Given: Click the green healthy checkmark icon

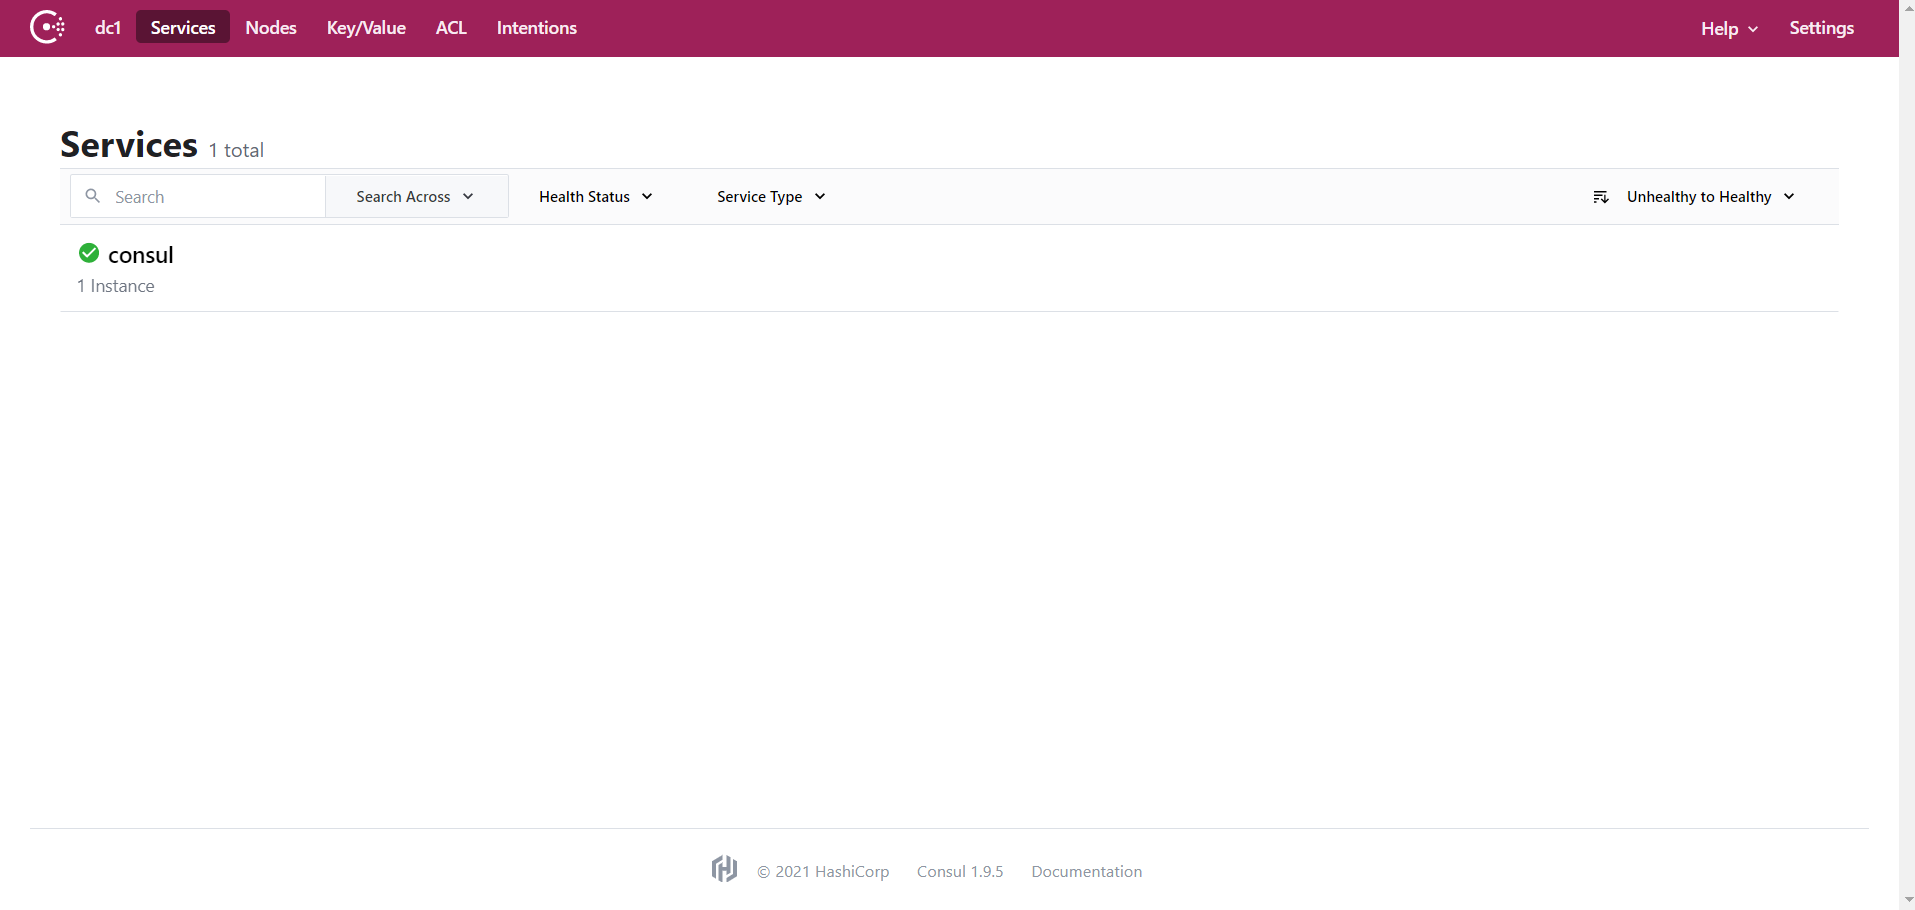Looking at the screenshot, I should click(89, 253).
